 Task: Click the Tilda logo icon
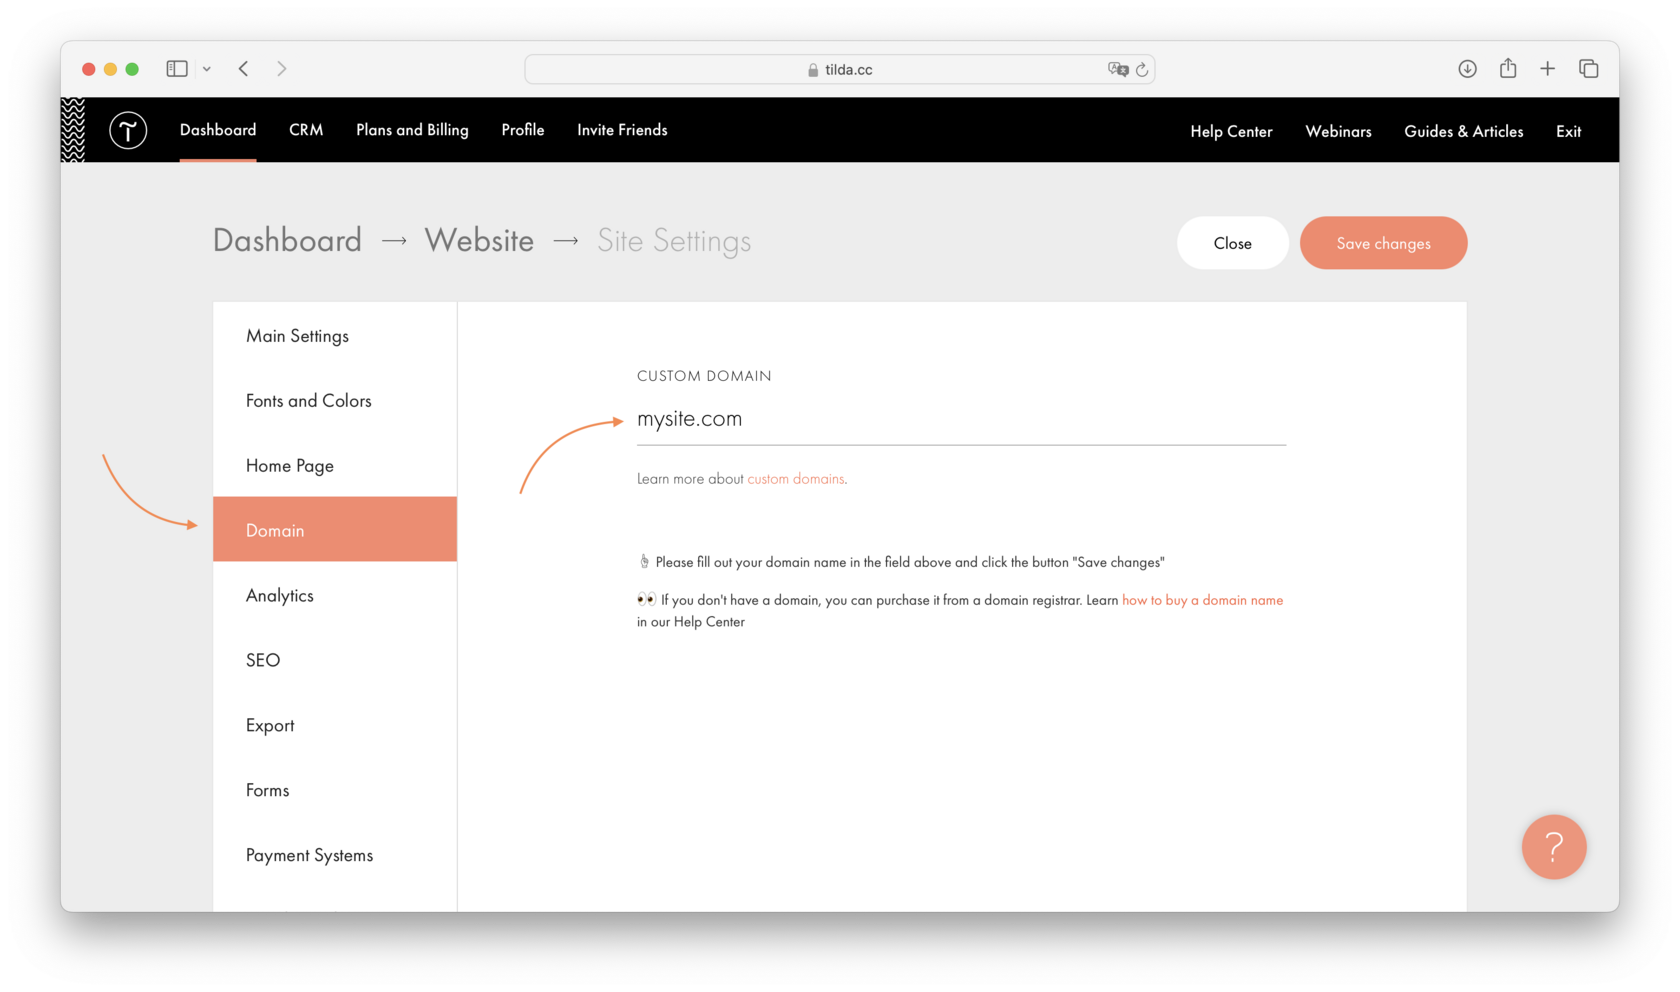point(127,130)
